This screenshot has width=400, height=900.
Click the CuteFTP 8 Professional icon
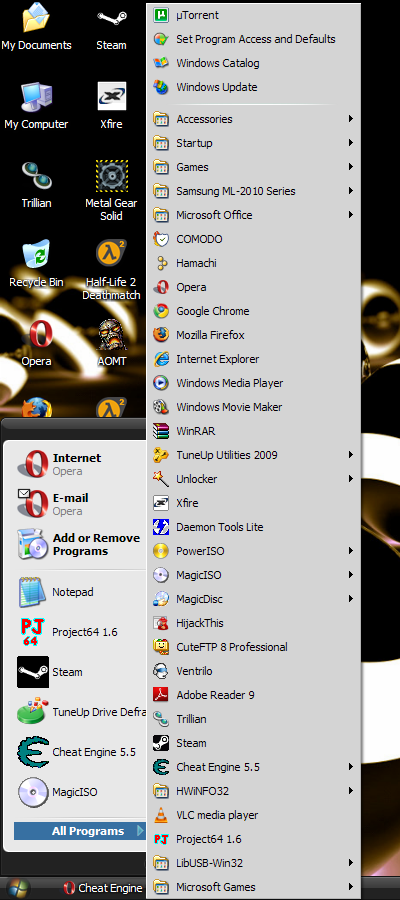(x=161, y=647)
